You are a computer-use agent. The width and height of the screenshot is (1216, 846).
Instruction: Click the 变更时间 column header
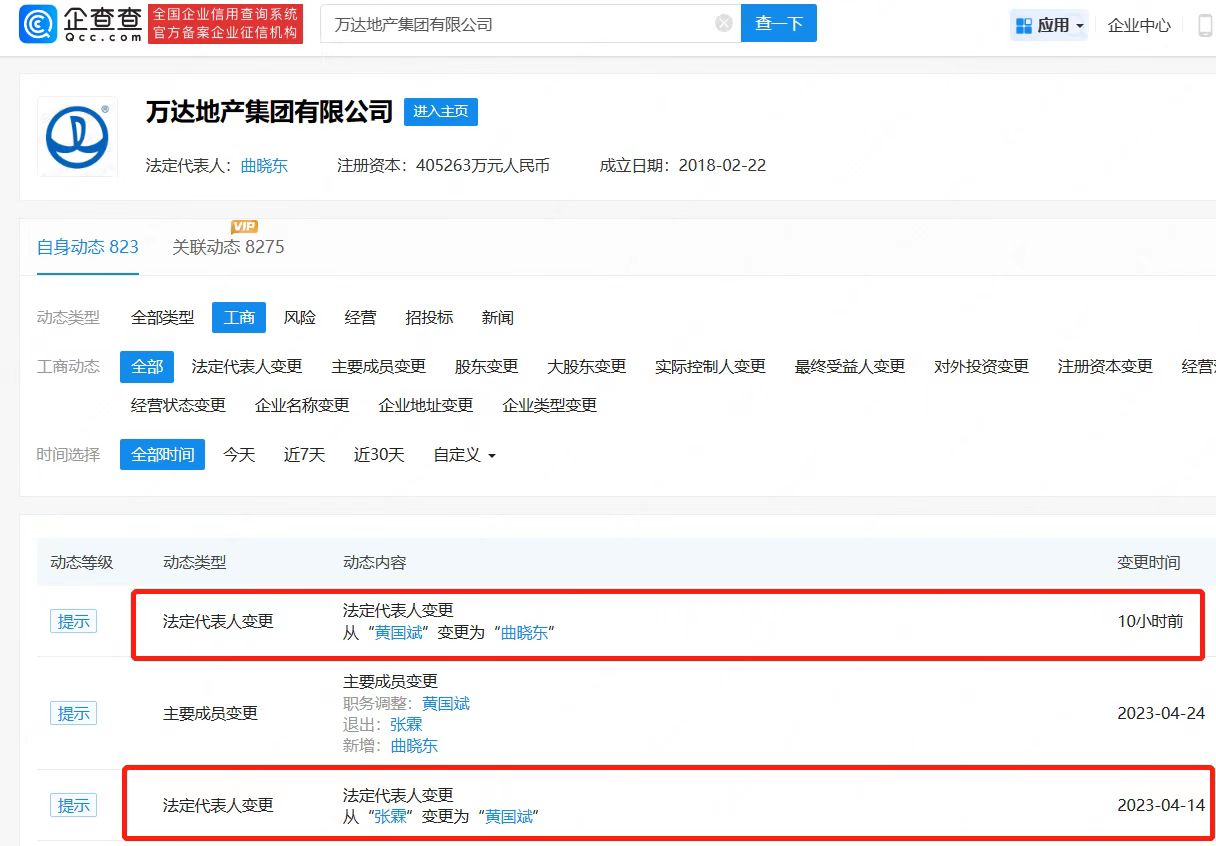[1149, 563]
